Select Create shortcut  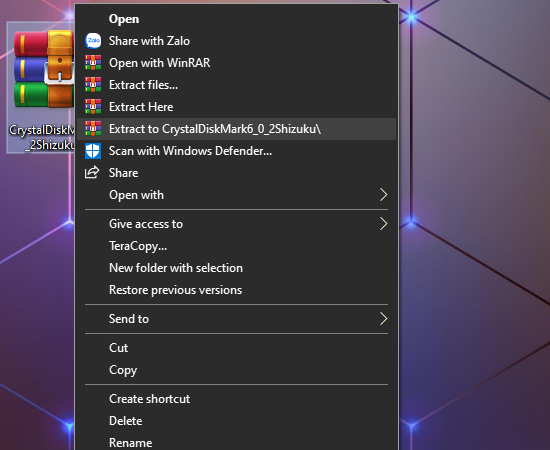pos(236,399)
